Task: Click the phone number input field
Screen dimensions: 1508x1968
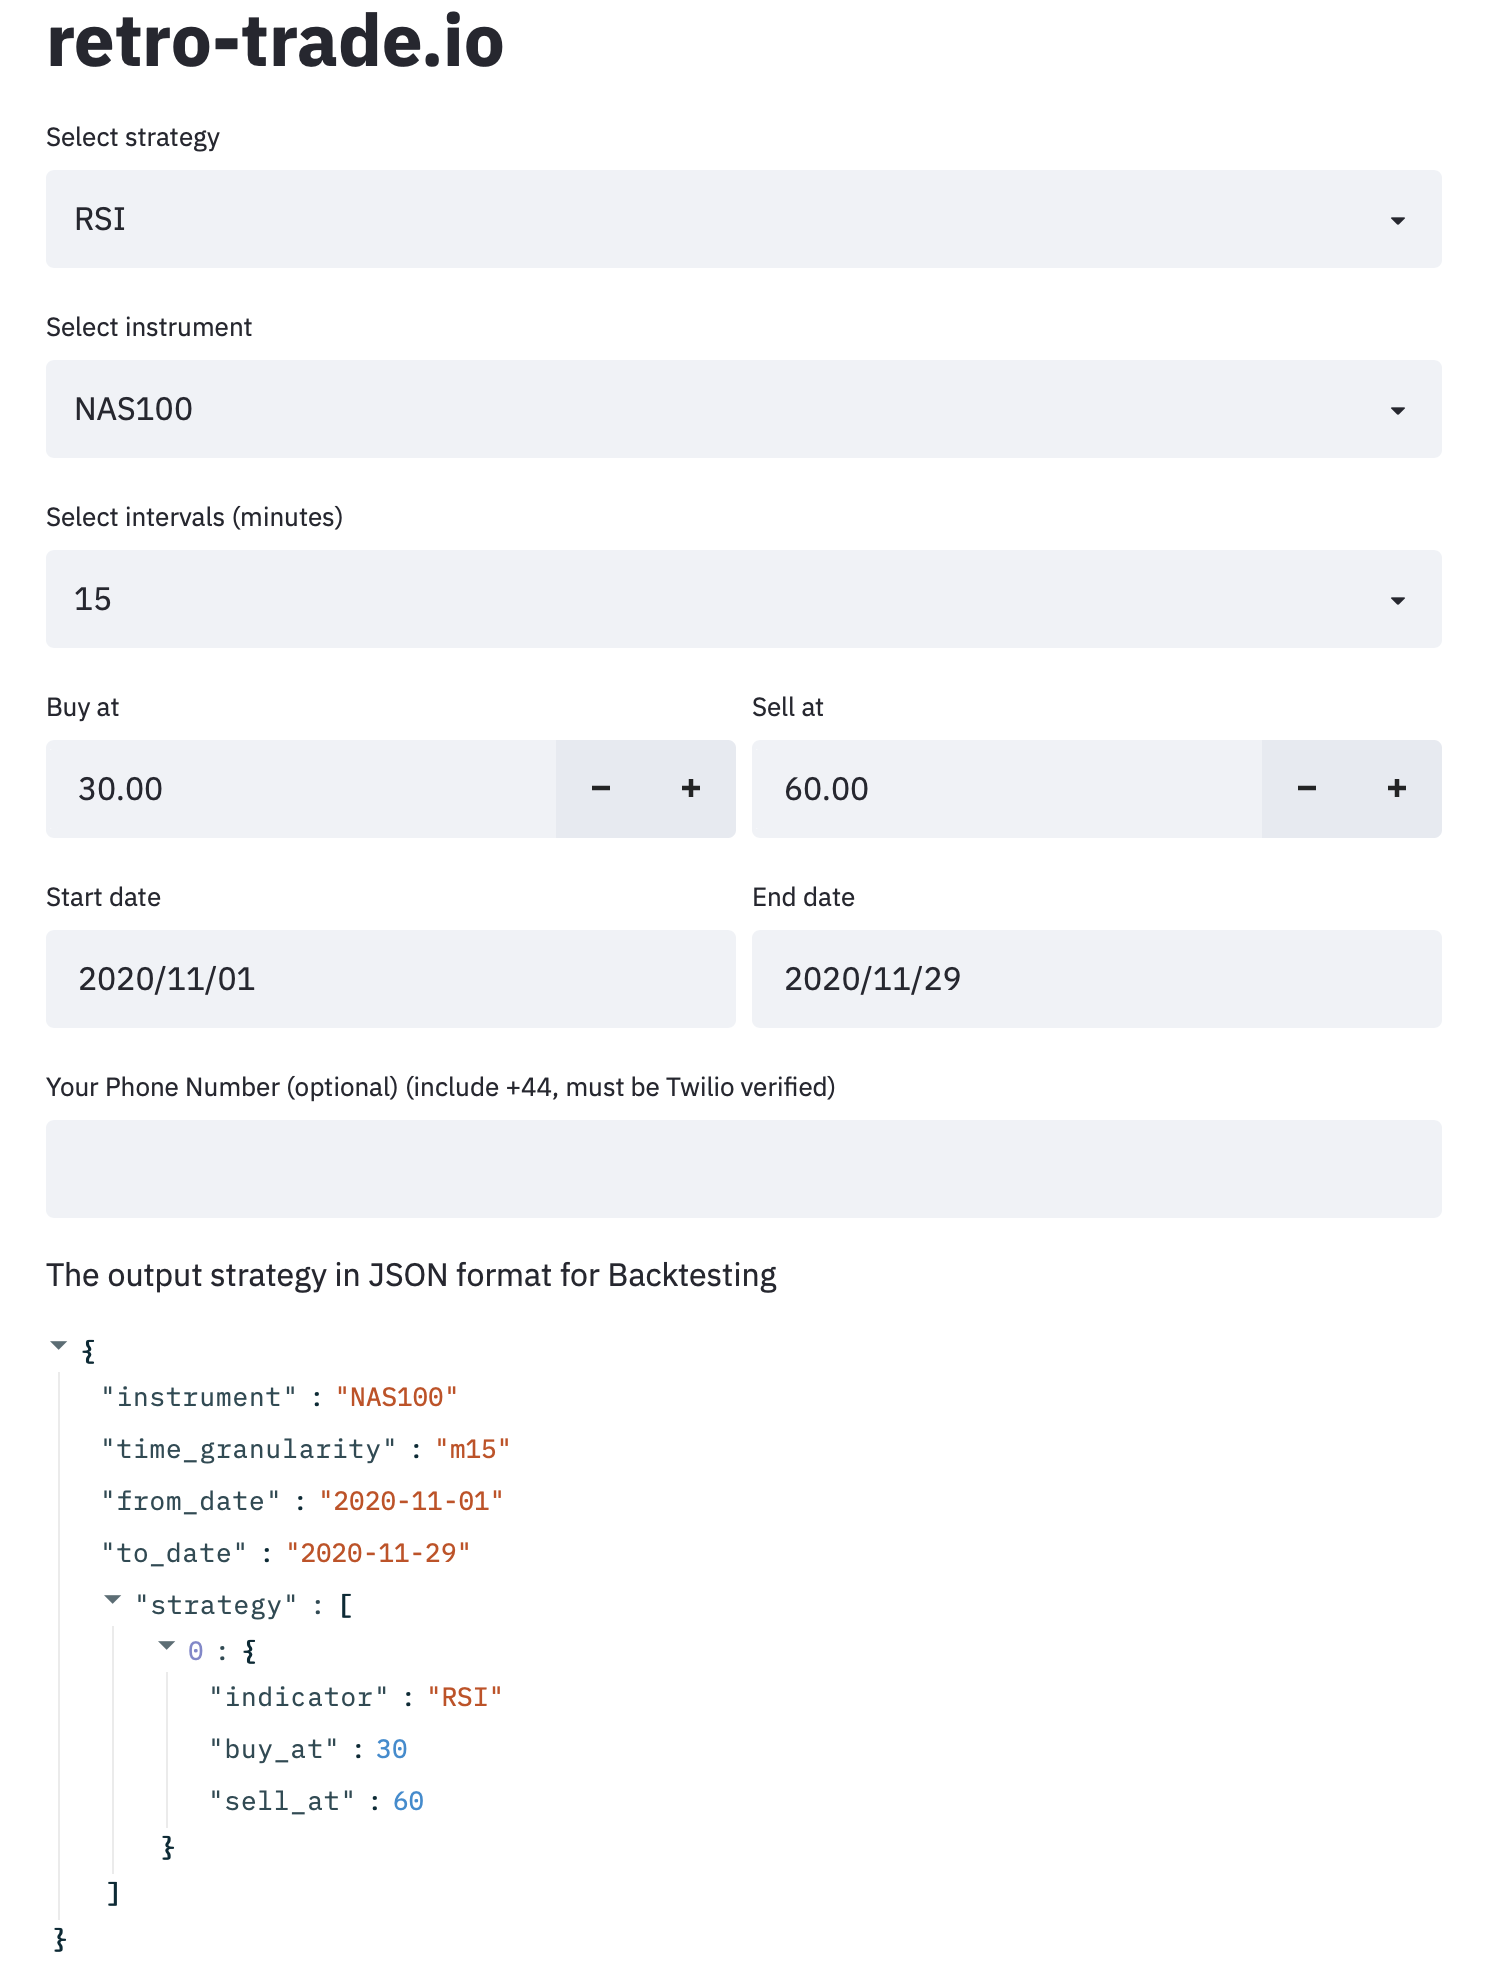Action: coord(742,1169)
